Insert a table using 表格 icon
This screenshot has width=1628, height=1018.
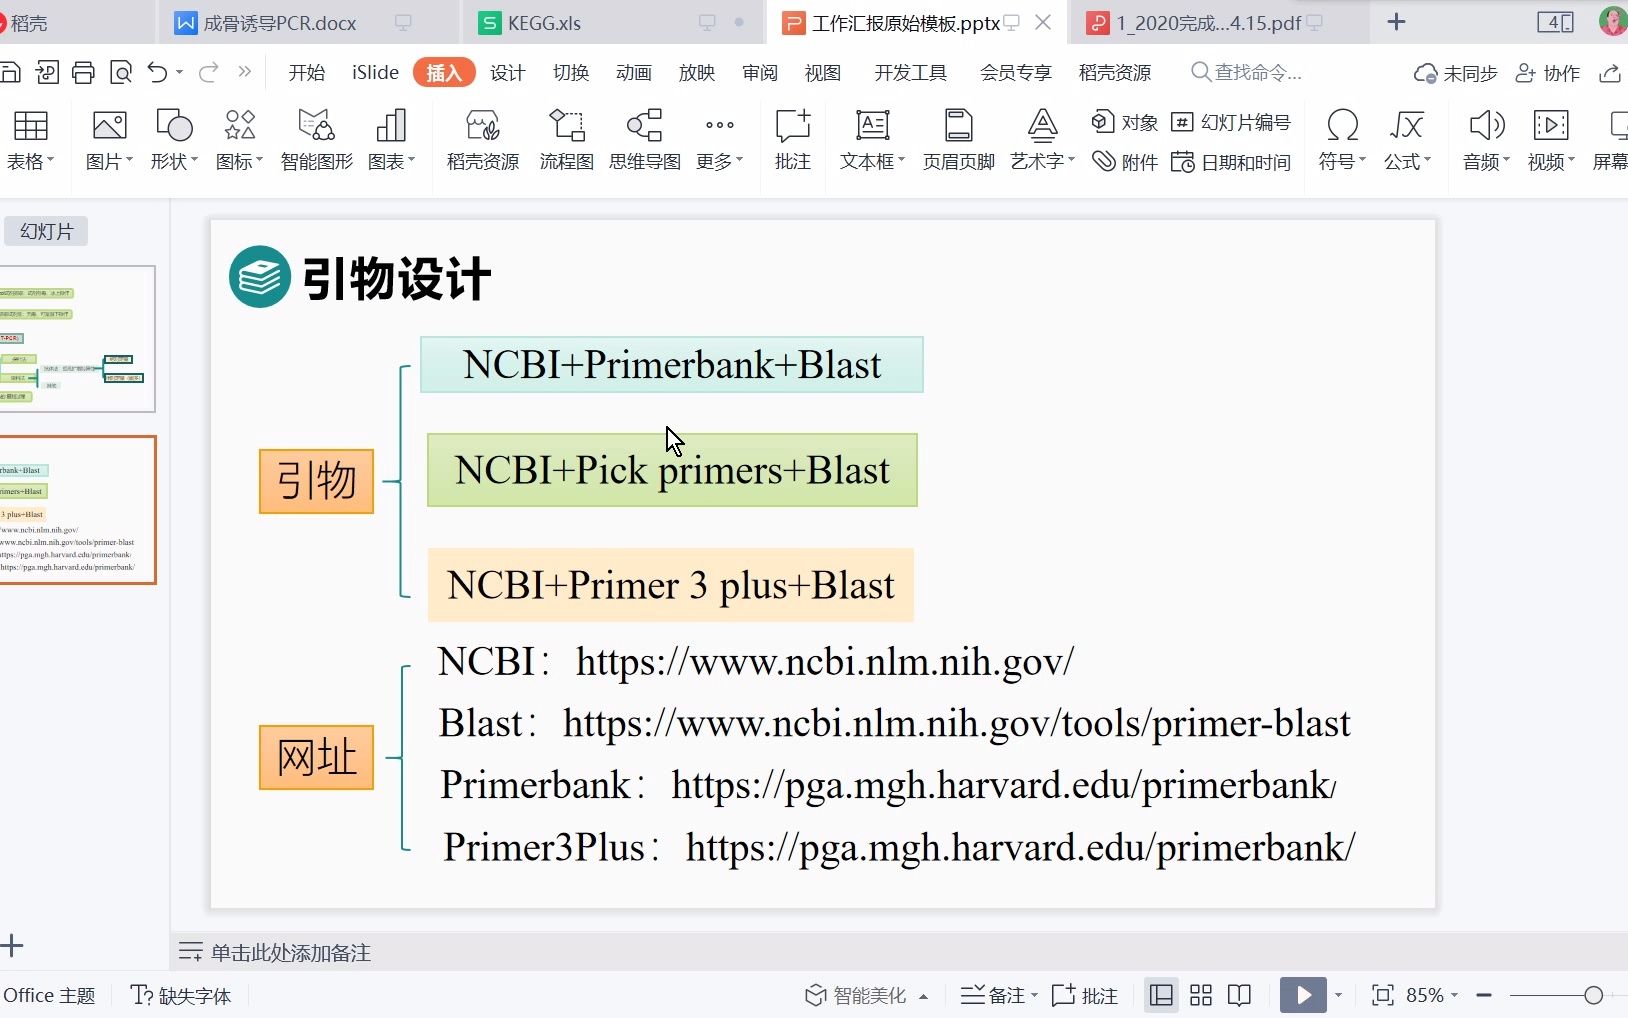[30, 140]
